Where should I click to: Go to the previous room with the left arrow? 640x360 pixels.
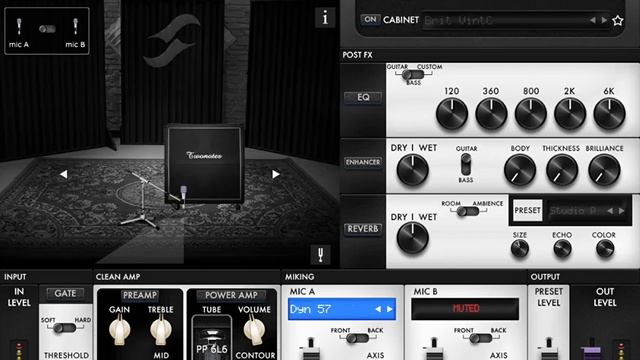[x=63, y=174]
